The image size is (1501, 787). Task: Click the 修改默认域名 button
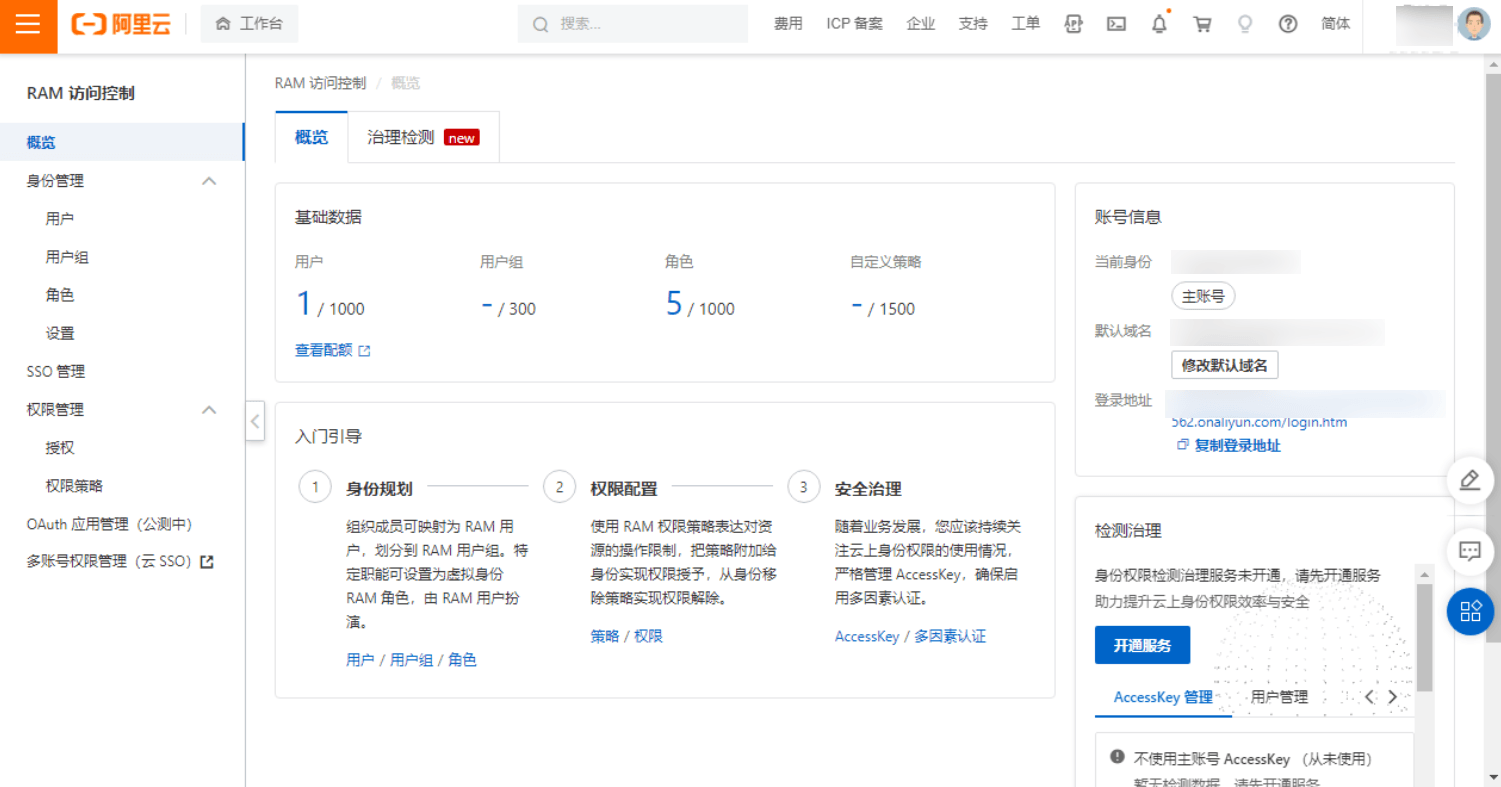pos(1224,365)
